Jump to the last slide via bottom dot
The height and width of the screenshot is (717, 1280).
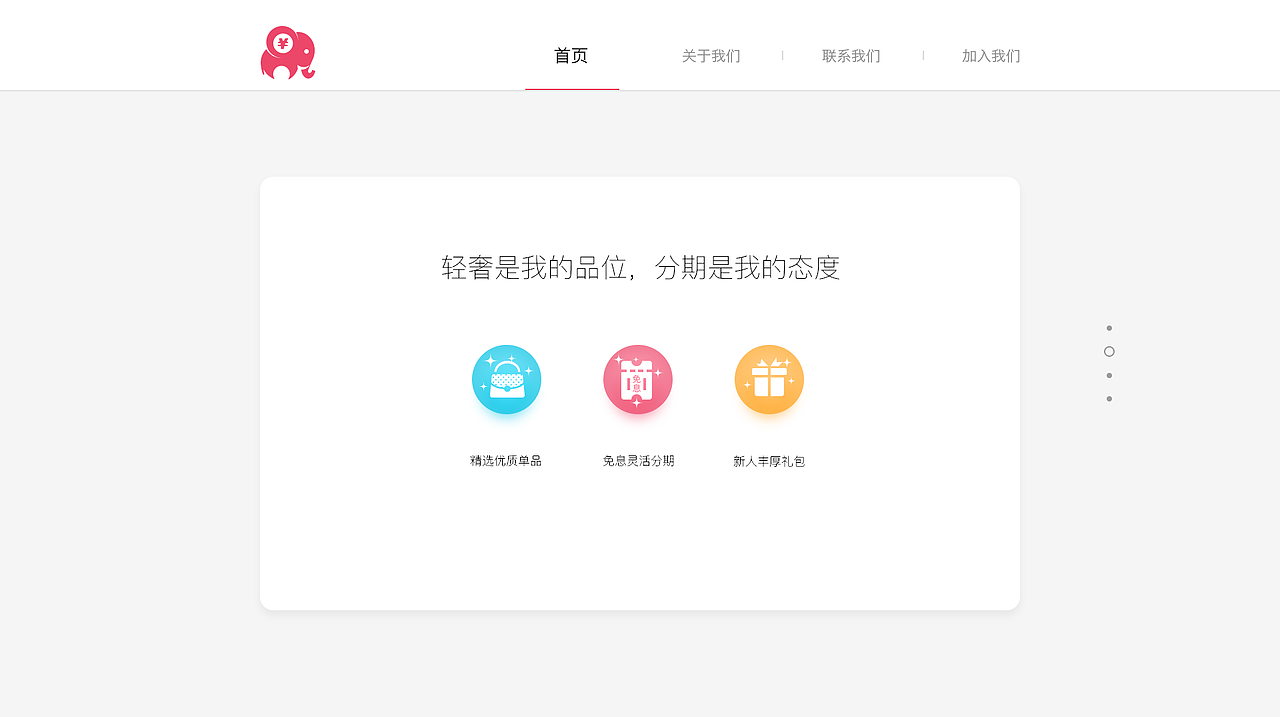pos(1109,398)
